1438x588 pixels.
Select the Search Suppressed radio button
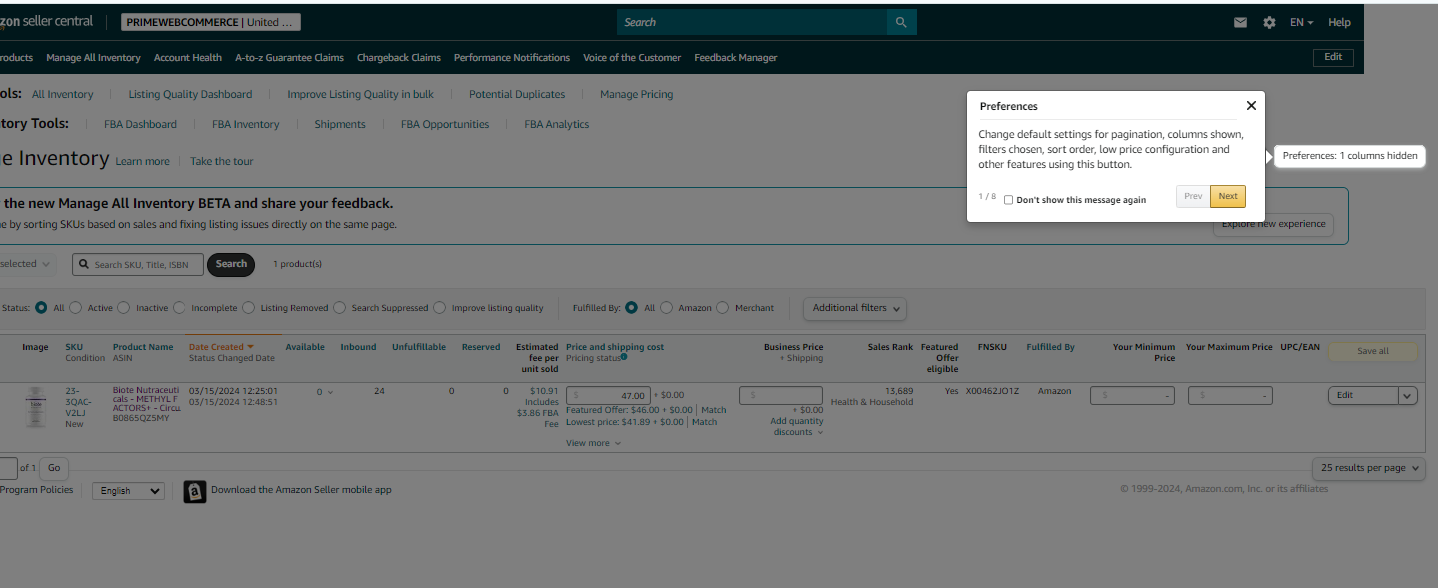coord(340,308)
